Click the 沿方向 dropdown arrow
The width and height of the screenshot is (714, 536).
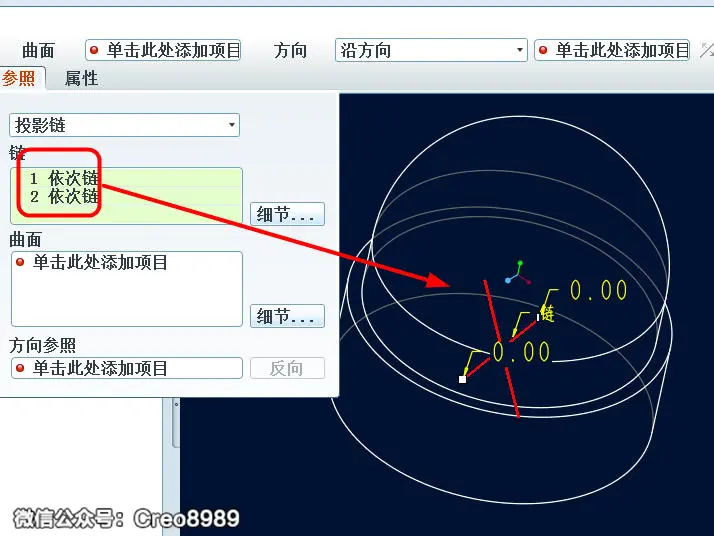tap(520, 50)
